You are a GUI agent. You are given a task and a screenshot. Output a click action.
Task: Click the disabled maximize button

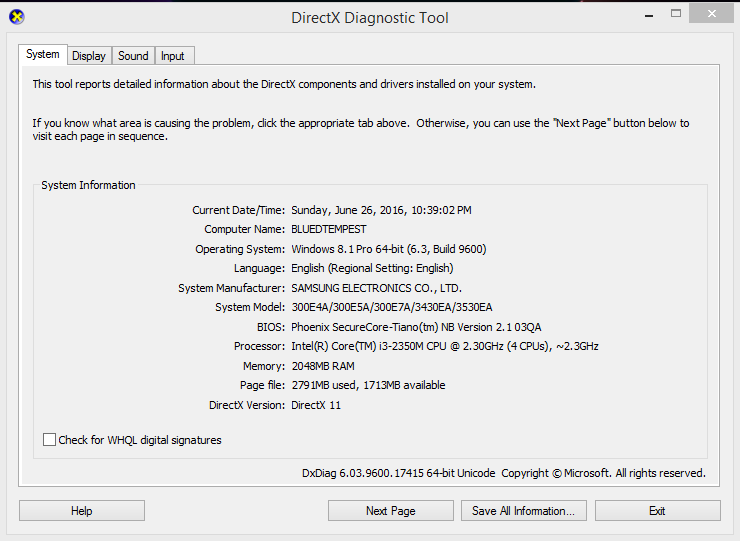676,14
